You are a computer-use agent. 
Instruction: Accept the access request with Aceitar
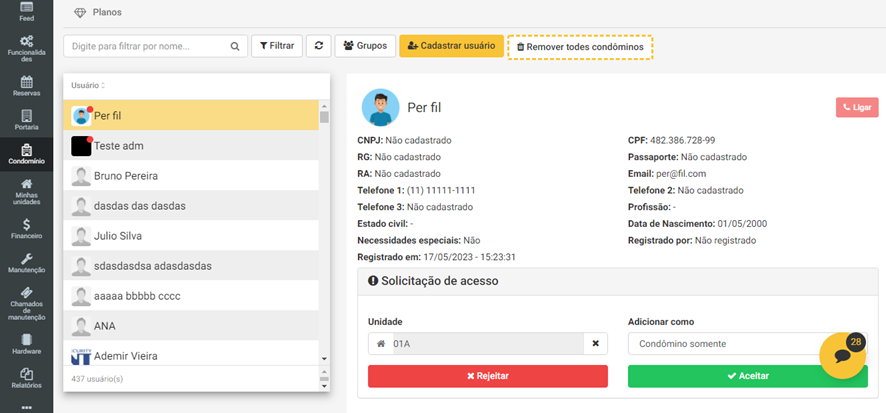(748, 376)
